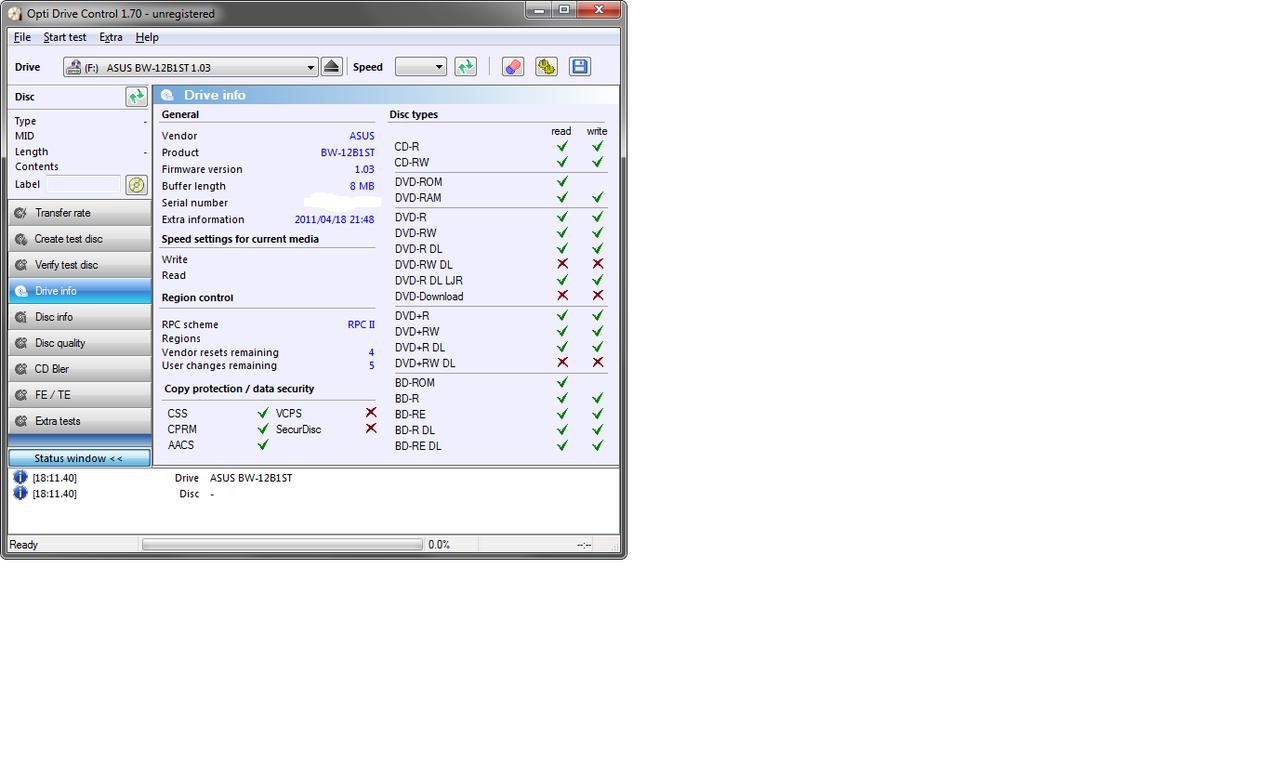Open the Drive selection dropdown

point(190,67)
